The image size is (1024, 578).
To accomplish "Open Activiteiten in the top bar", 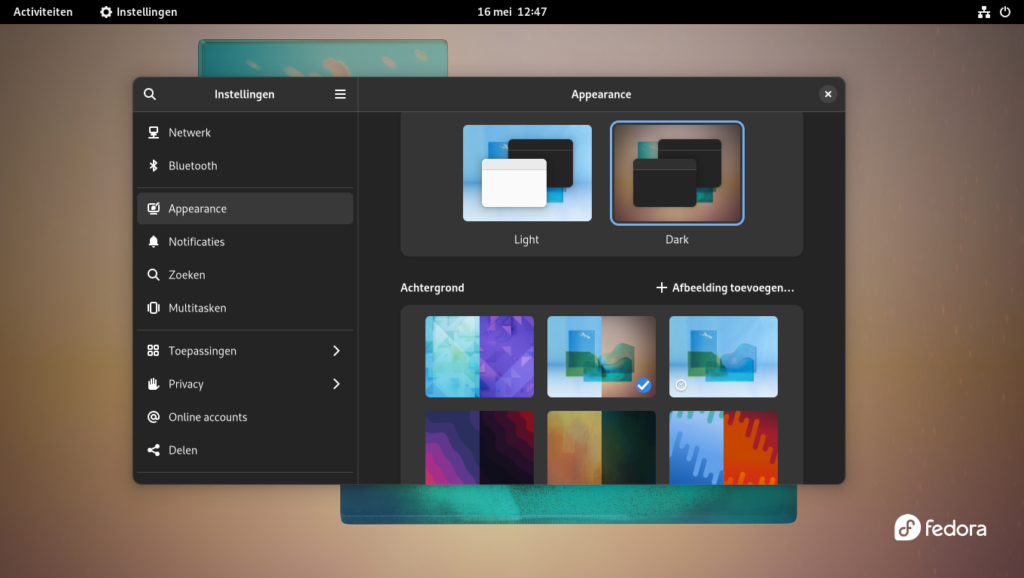I will tap(41, 12).
